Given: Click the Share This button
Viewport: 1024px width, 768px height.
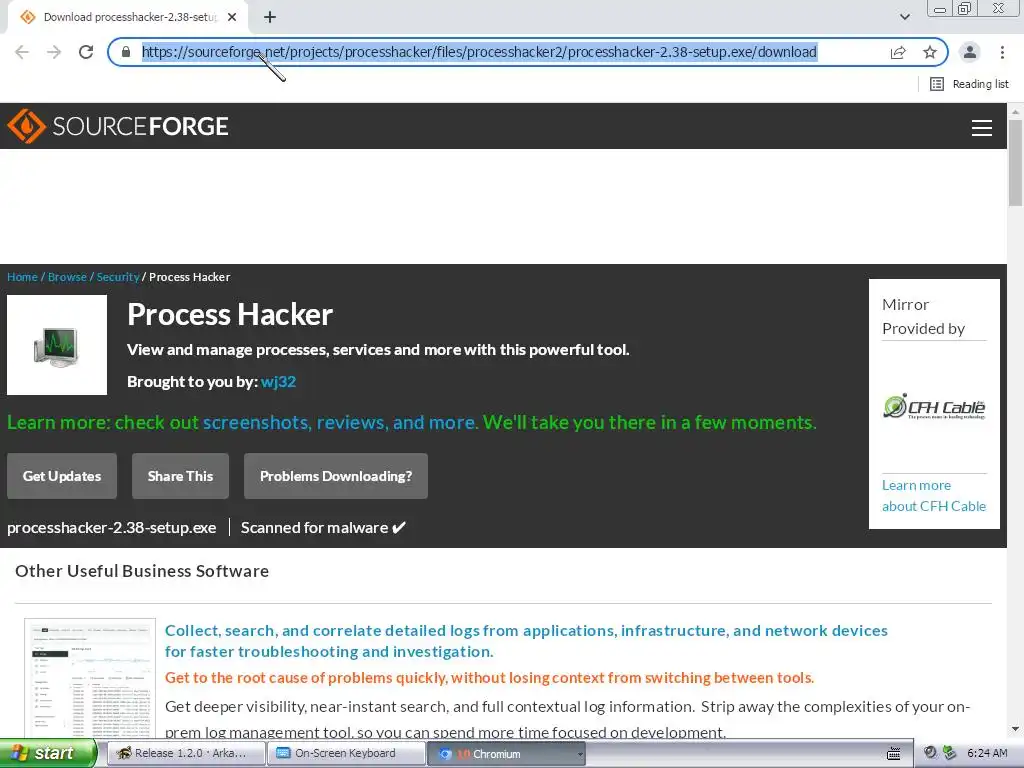Looking at the screenshot, I should tap(180, 476).
